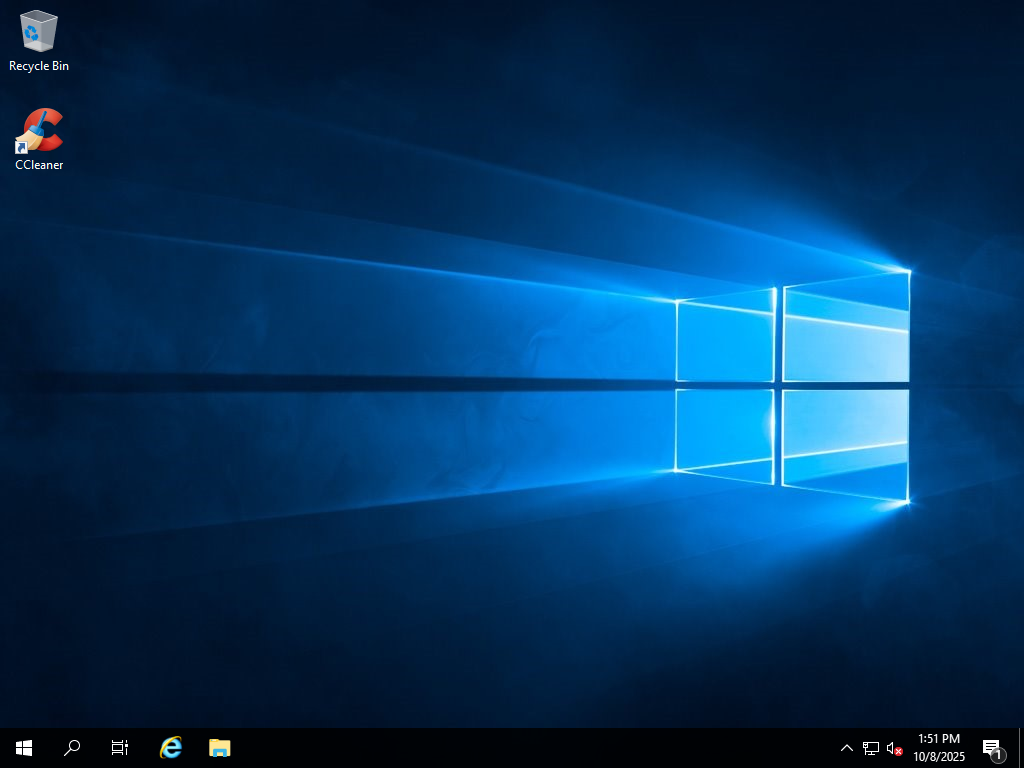Open the network status tray icon
This screenshot has height=768, width=1024.
[871, 748]
